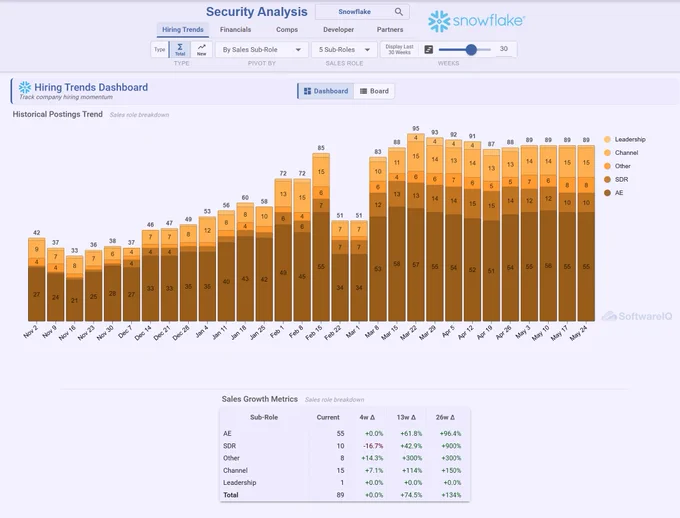Click the +96.4% value in AE row
This screenshot has width=680, height=518.
(450, 433)
